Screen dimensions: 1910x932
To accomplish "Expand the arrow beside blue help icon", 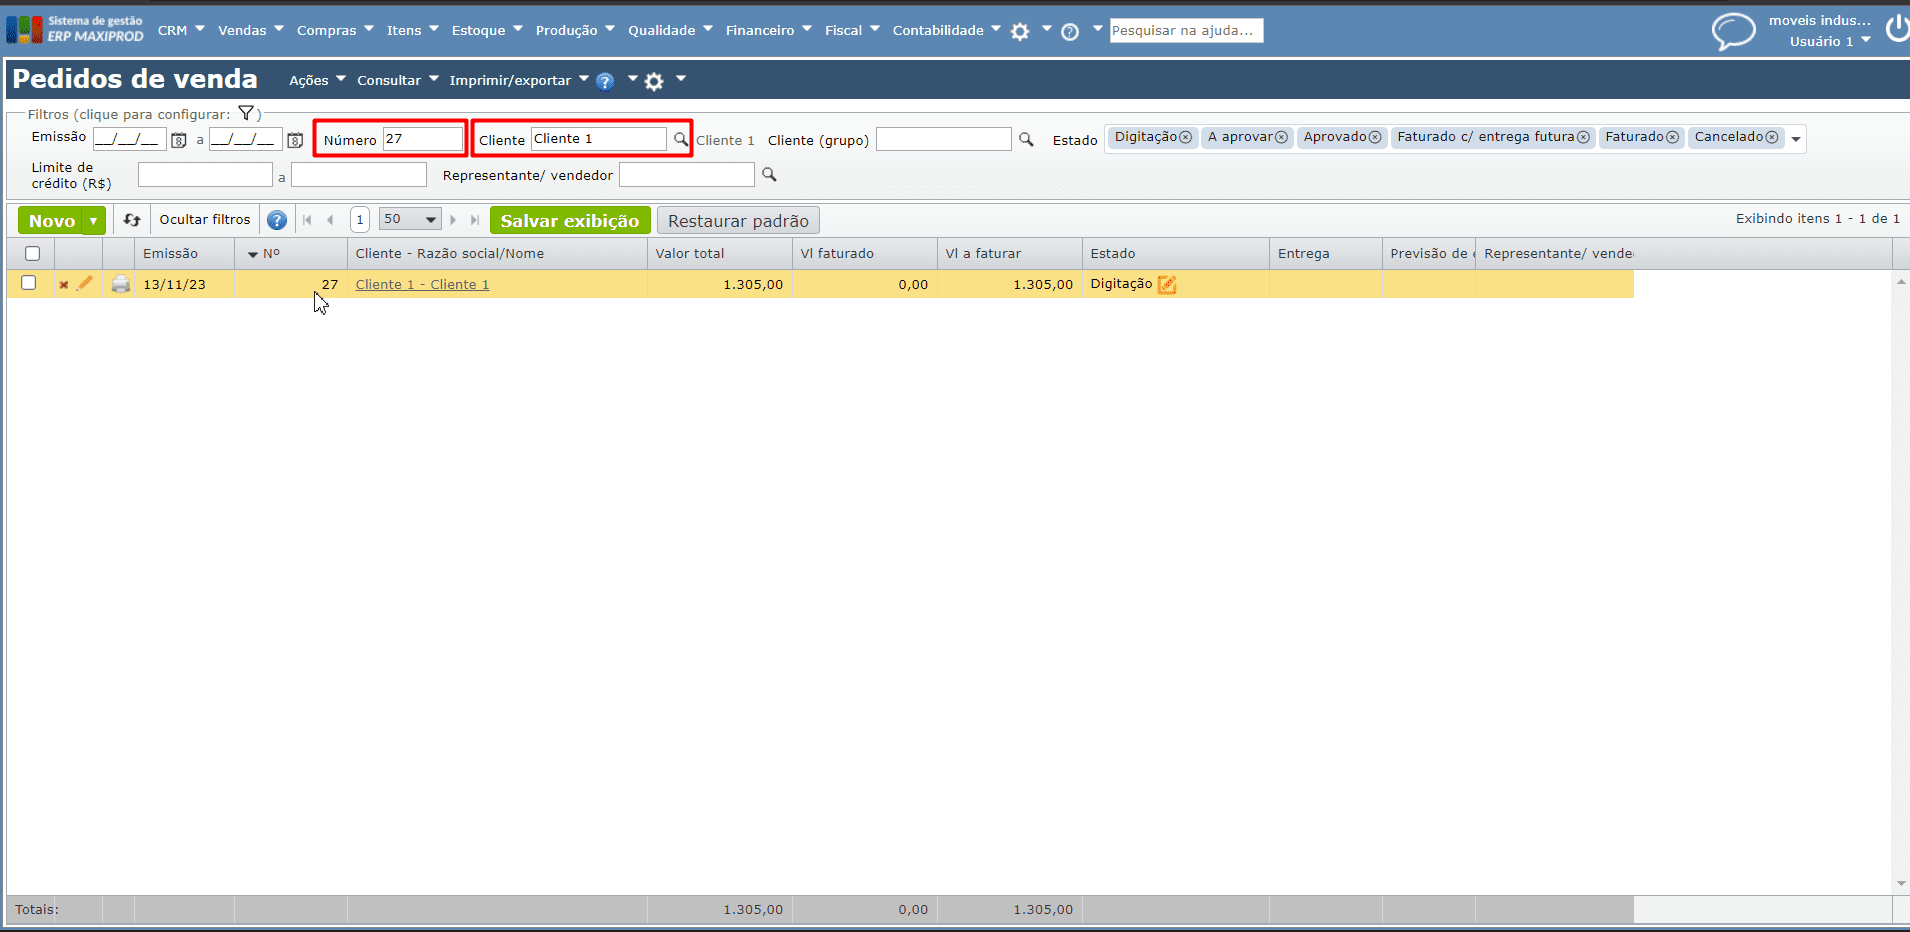I will [632, 78].
